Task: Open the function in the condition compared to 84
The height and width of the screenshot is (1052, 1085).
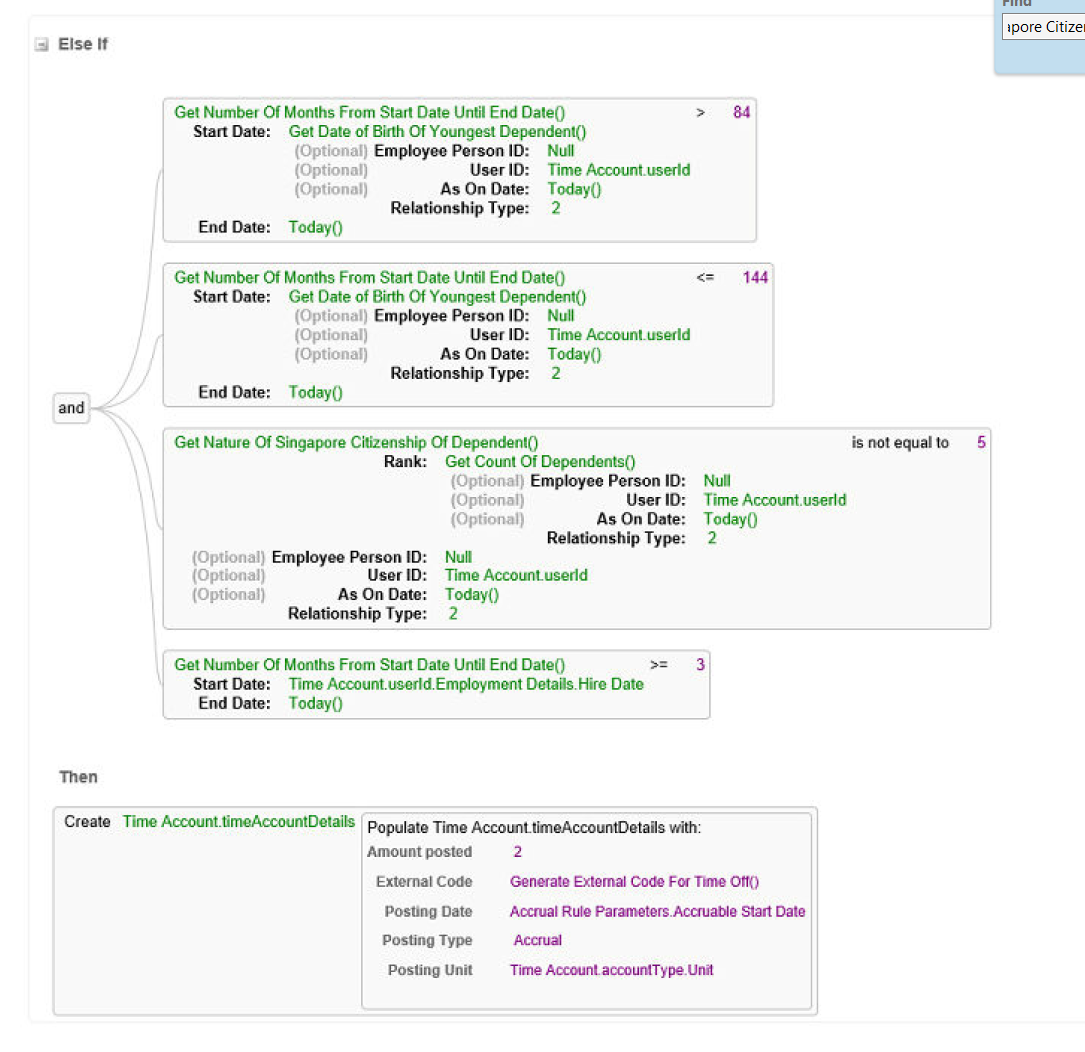Action: pos(370,112)
